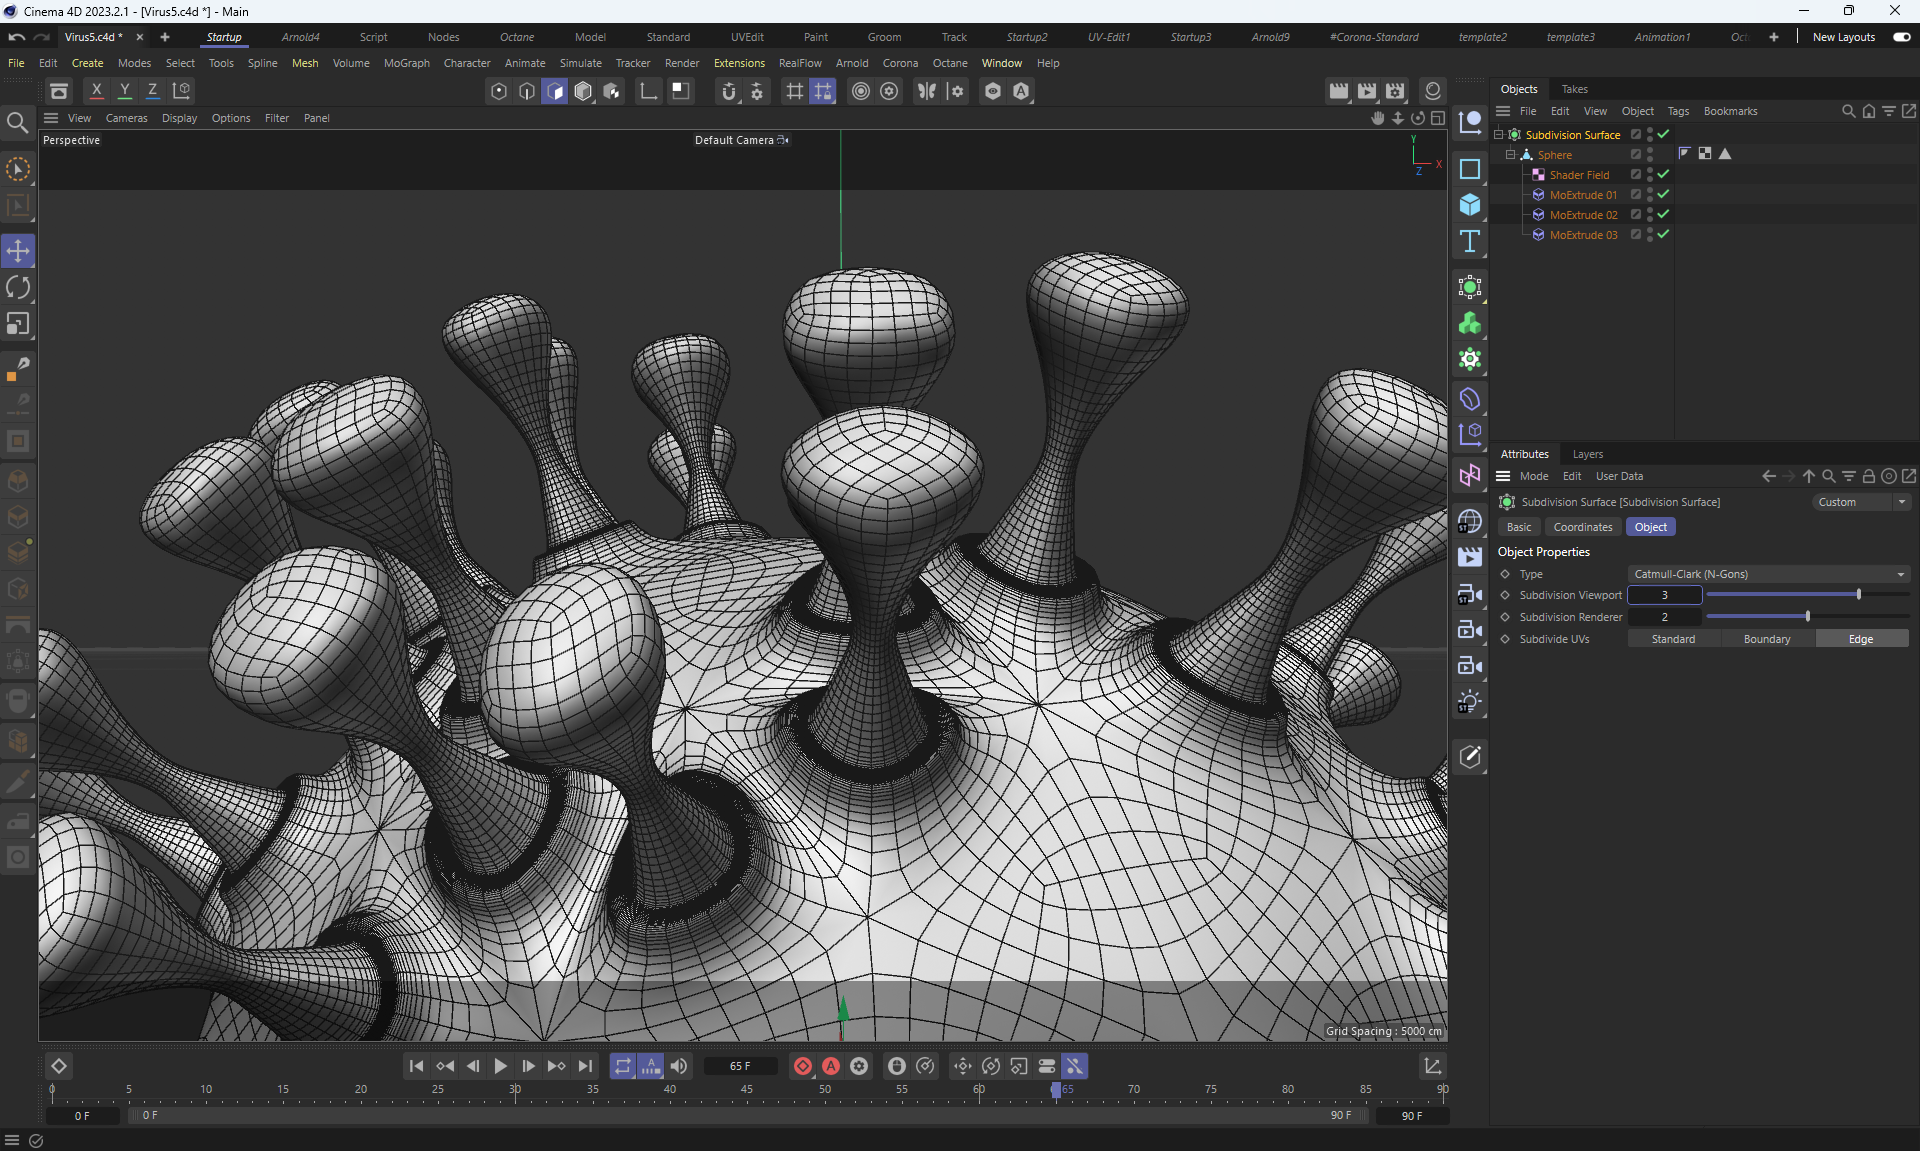Toggle the Subdivision Surface enable checkmark
This screenshot has height=1151, width=1920.
[1663, 135]
